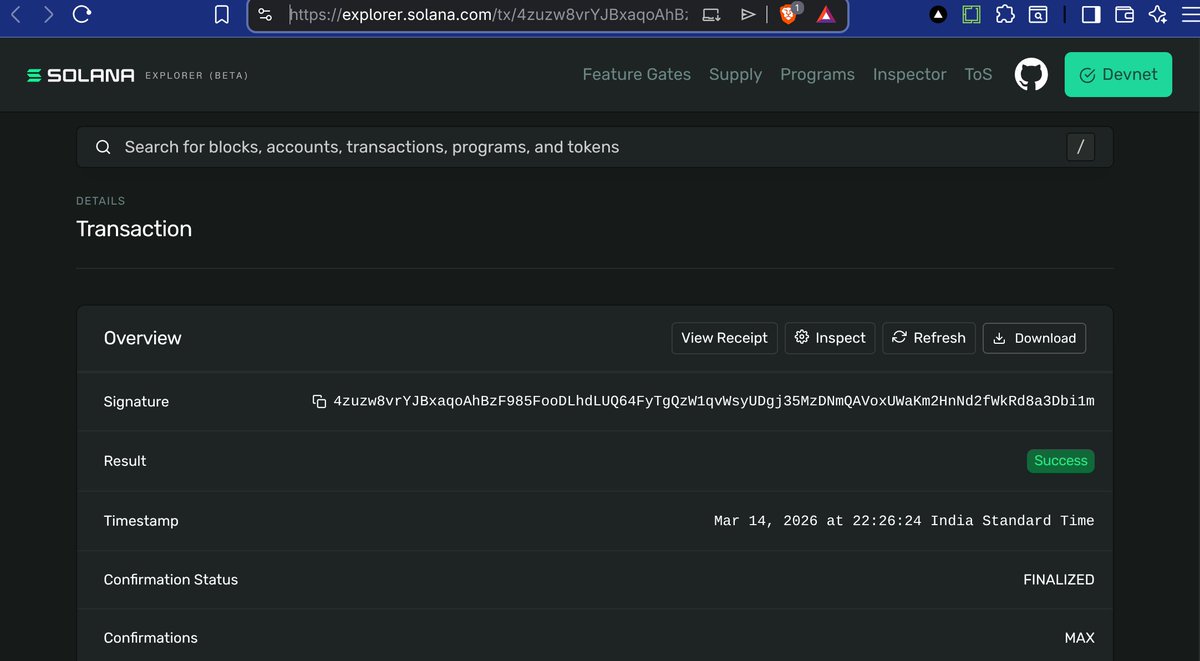Open site settings icon in address bar
Image resolution: width=1200 pixels, height=661 pixels.
[265, 15]
